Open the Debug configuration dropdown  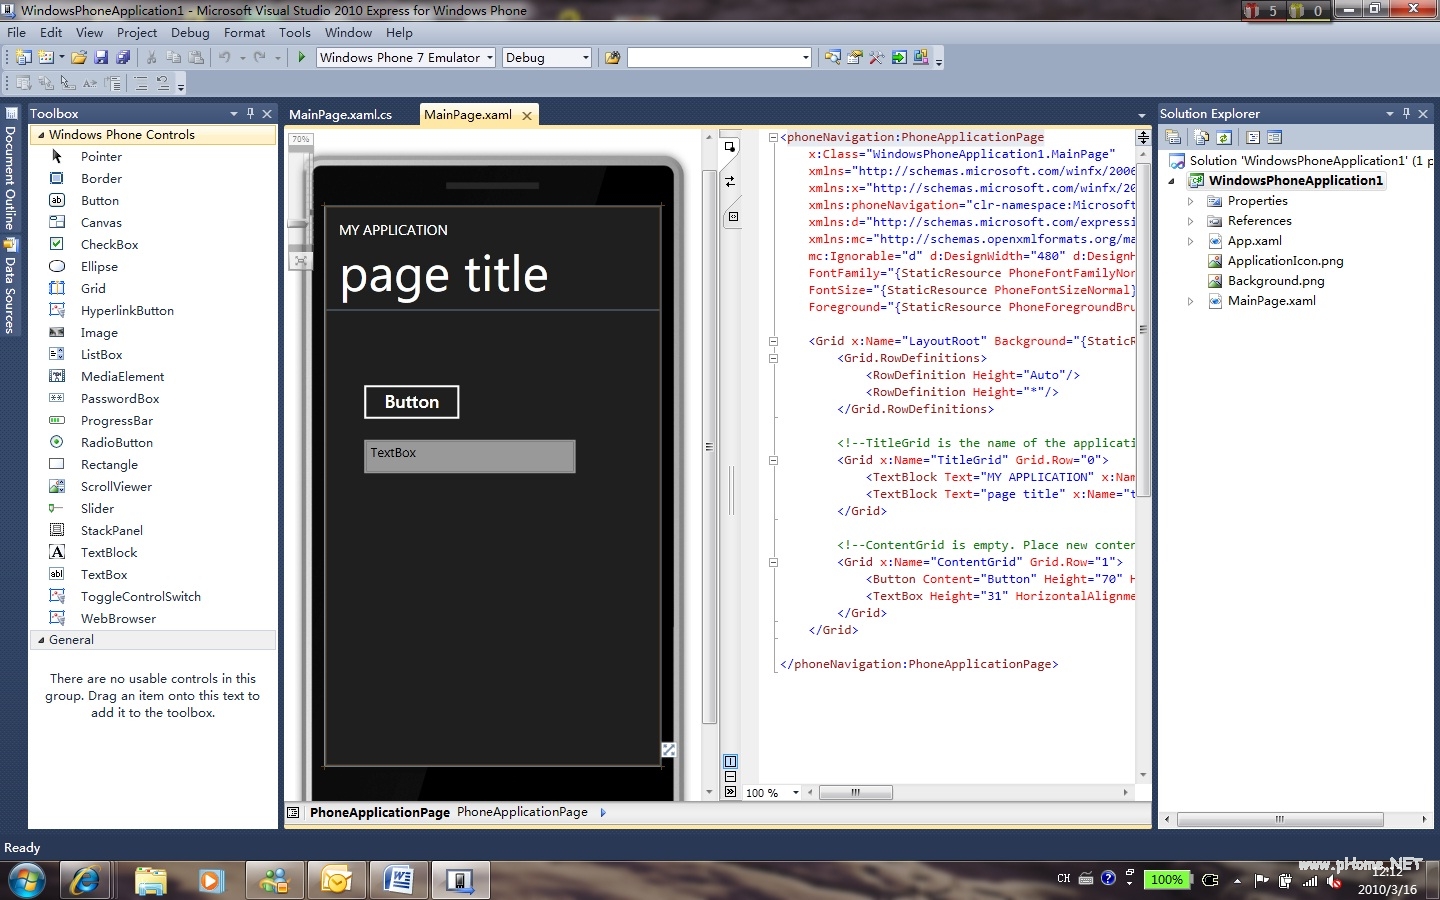click(586, 58)
